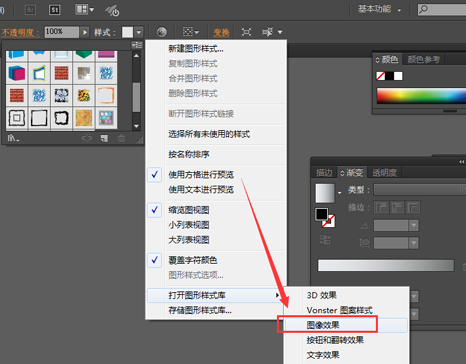466x364 pixels.
Task: Click the Delete Graphic Style trash icon
Action: pos(121,138)
